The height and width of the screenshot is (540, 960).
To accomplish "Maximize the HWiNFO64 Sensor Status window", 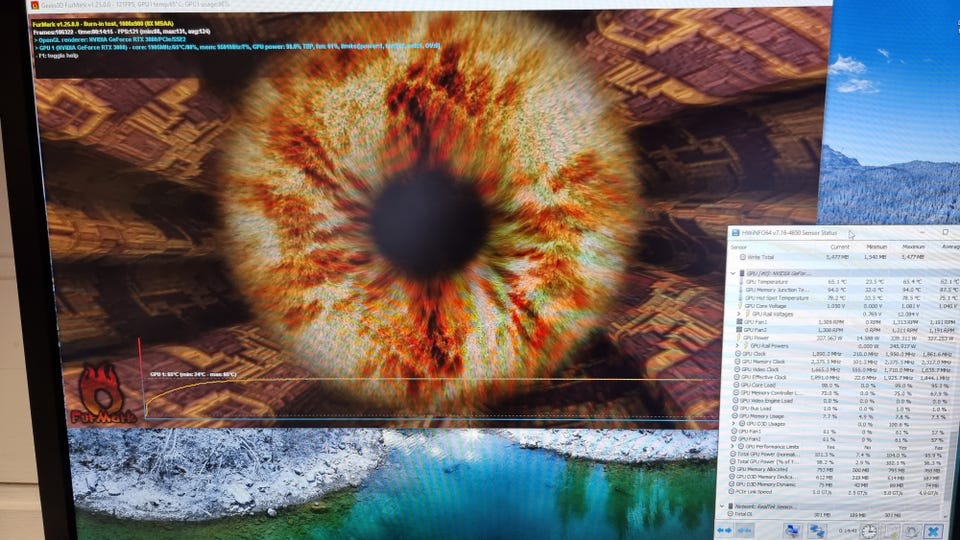I will 945,233.
